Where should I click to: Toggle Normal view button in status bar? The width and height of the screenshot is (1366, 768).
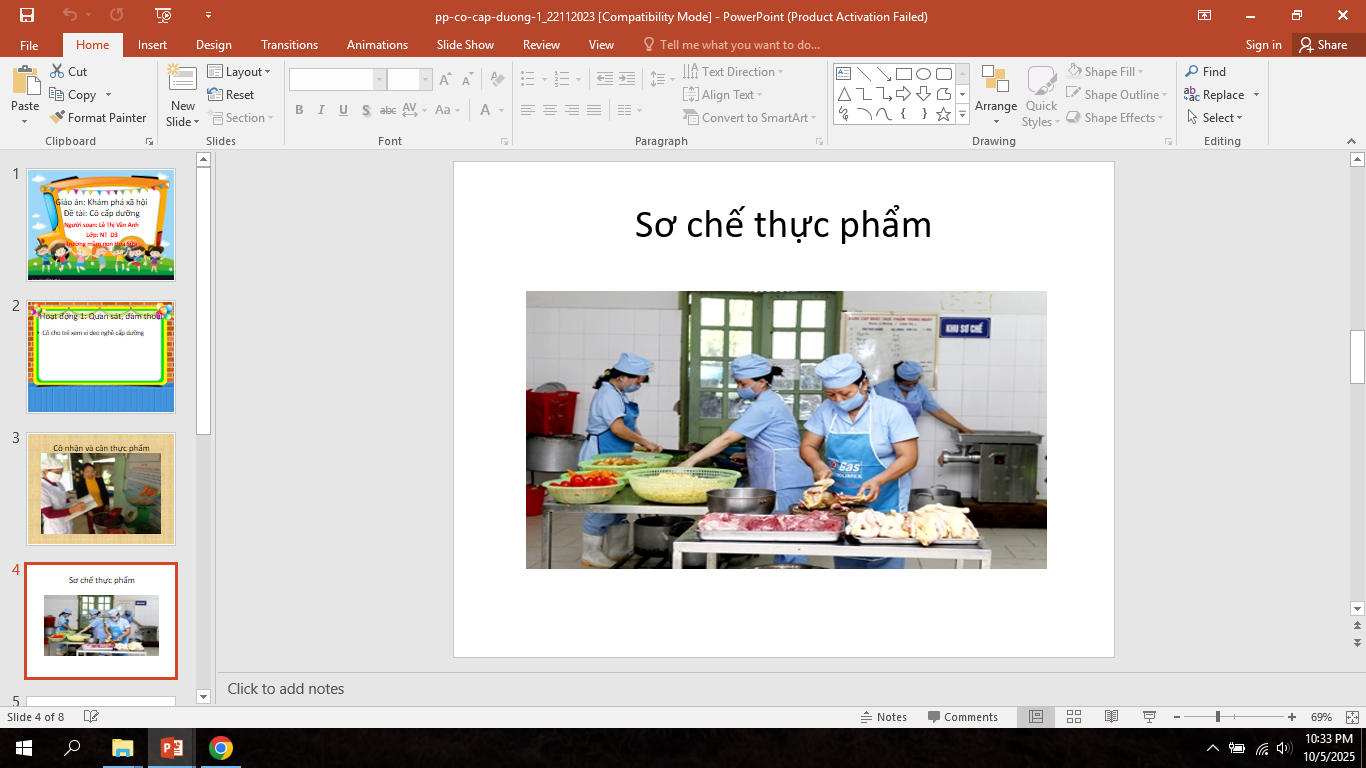click(x=1036, y=717)
